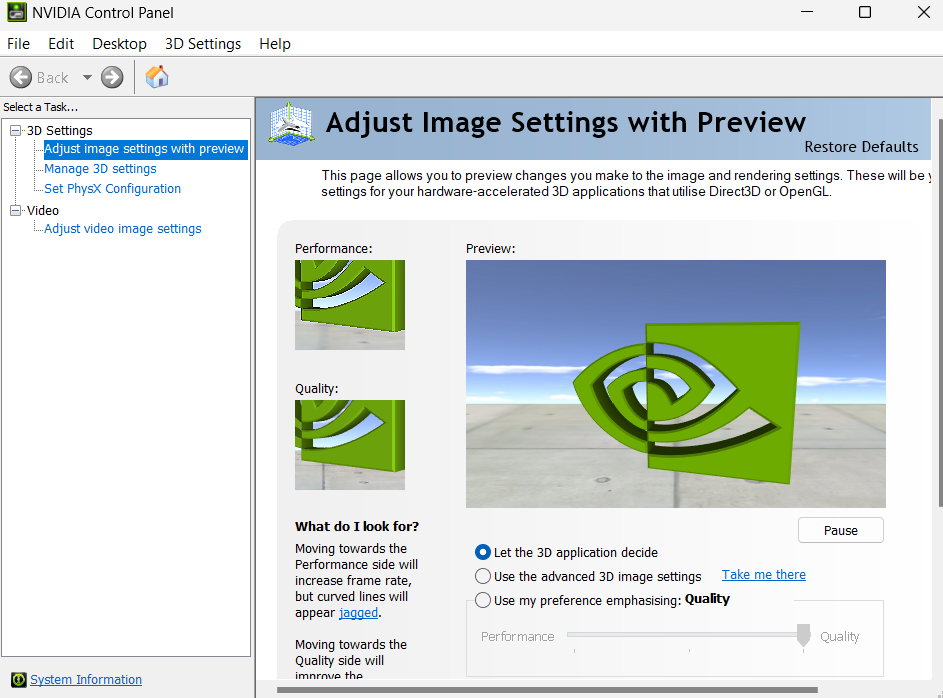Open the Desktop menu
The image size is (943, 698).
tap(119, 44)
